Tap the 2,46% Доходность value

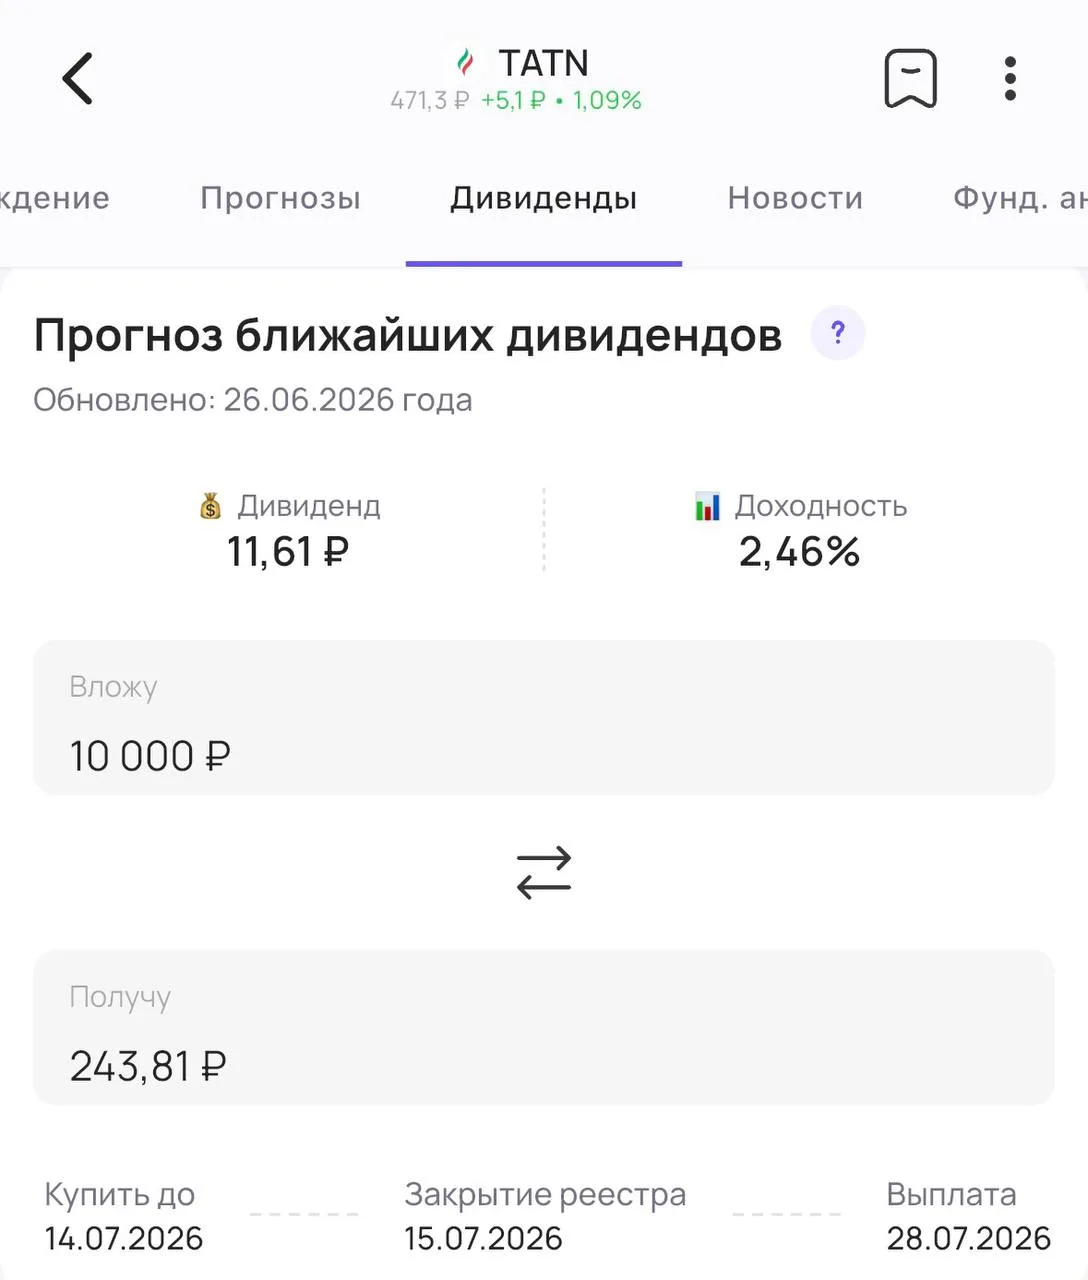tap(799, 552)
